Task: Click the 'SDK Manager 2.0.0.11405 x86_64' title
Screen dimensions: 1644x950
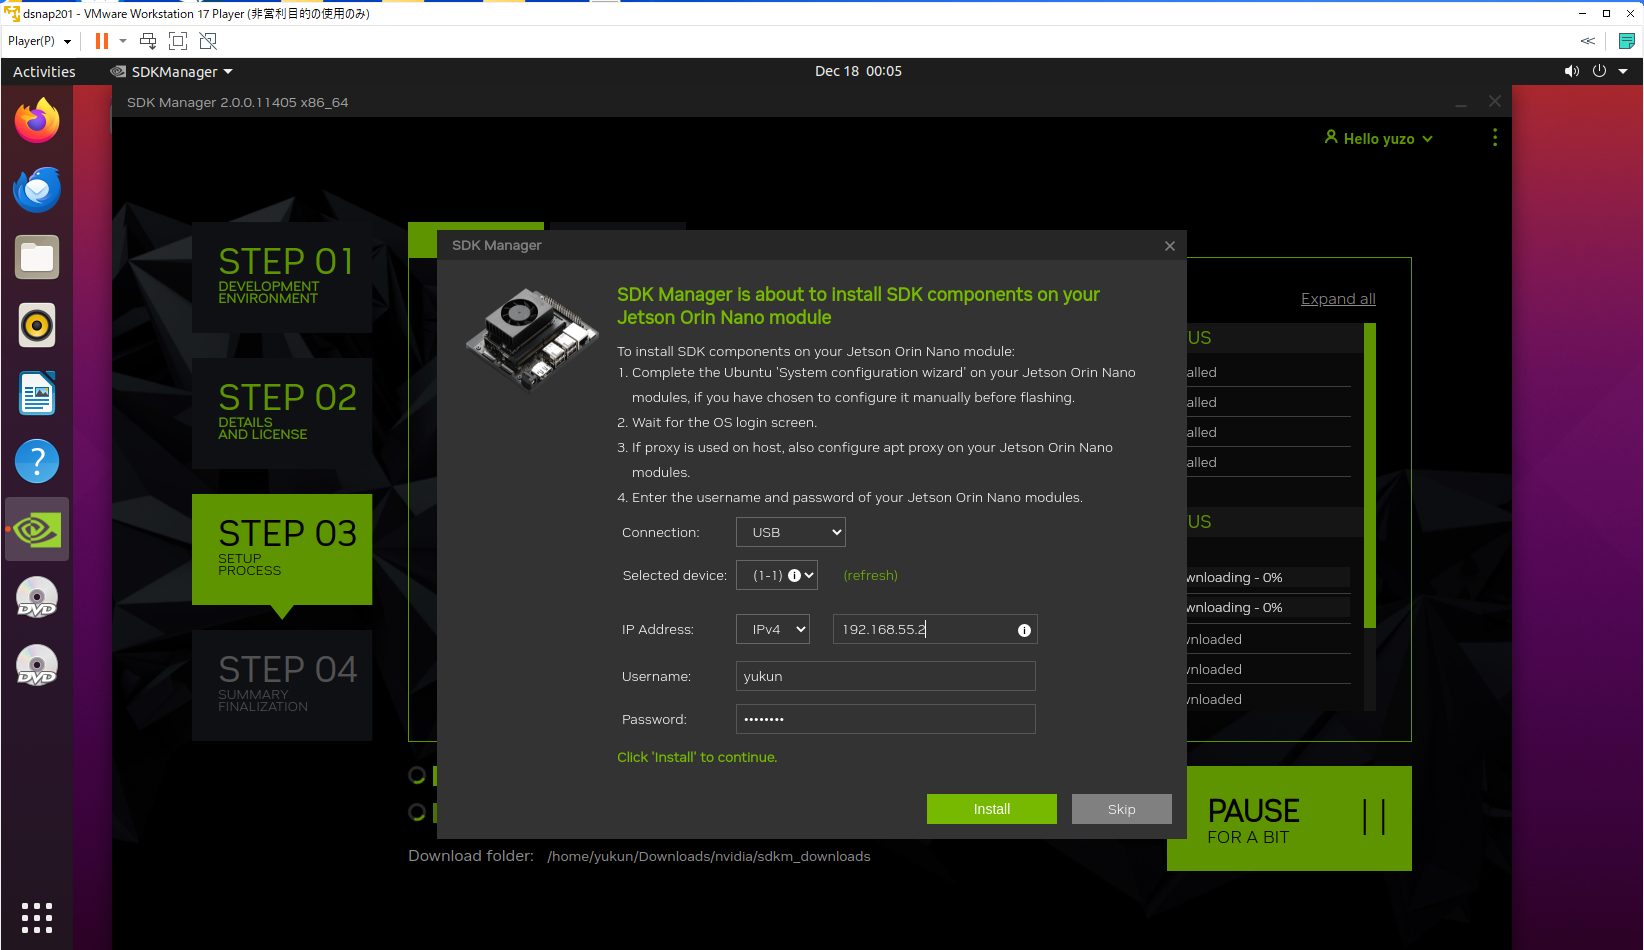Action: (x=238, y=102)
